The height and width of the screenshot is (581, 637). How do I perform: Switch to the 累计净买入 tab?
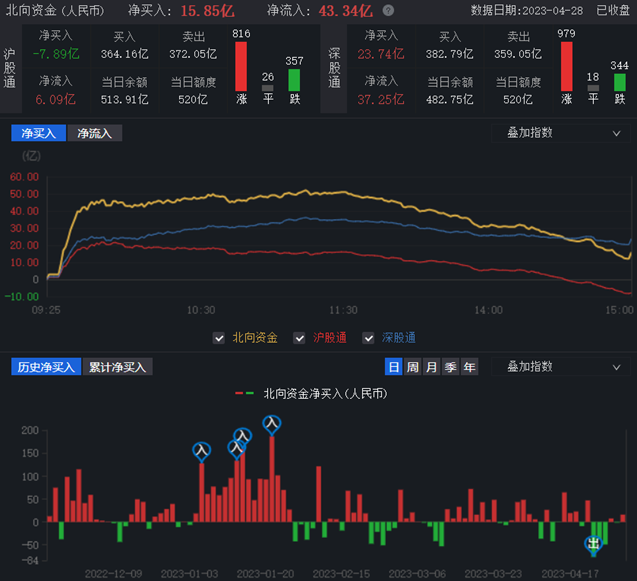[x=116, y=367]
